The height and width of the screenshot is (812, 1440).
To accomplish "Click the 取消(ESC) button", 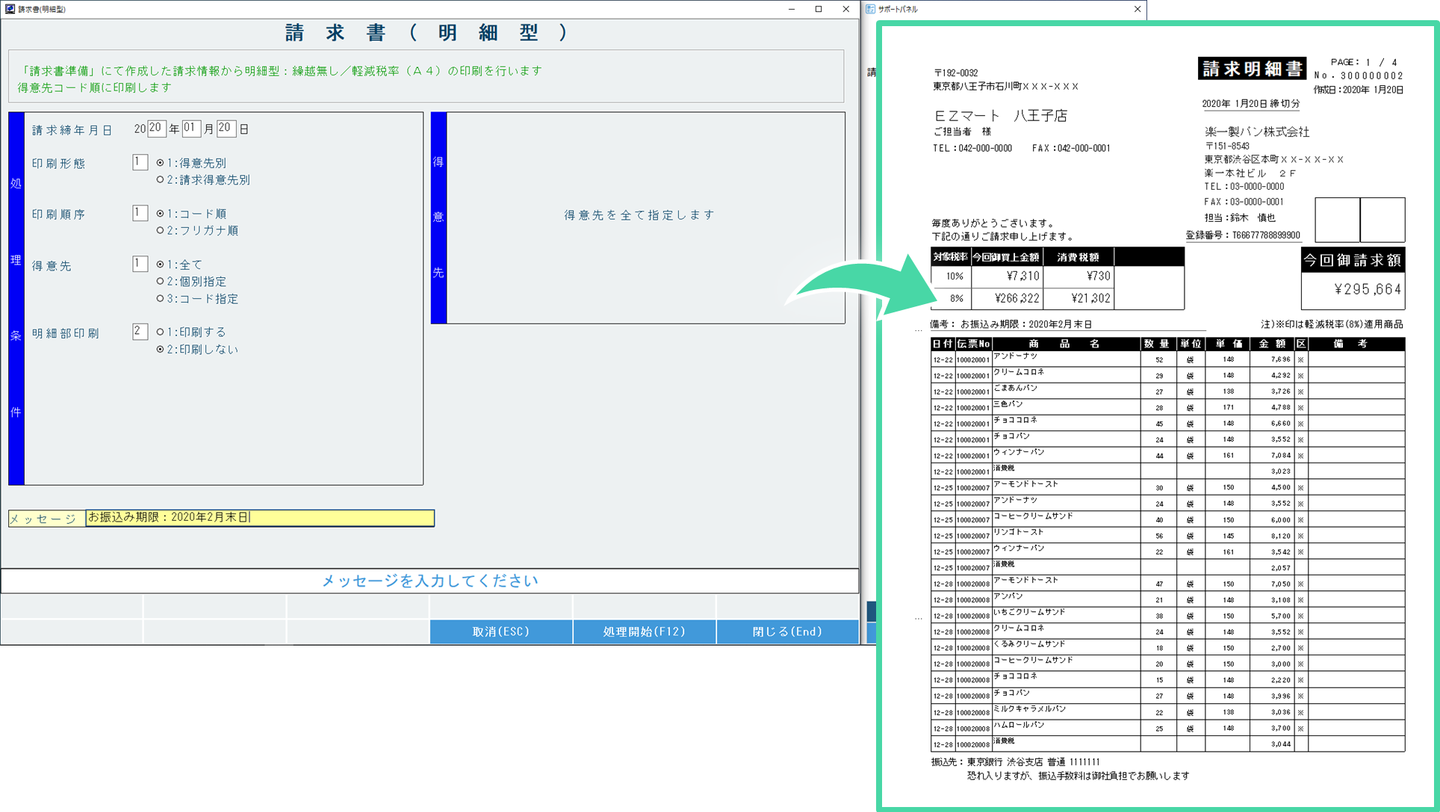I will coord(501,632).
